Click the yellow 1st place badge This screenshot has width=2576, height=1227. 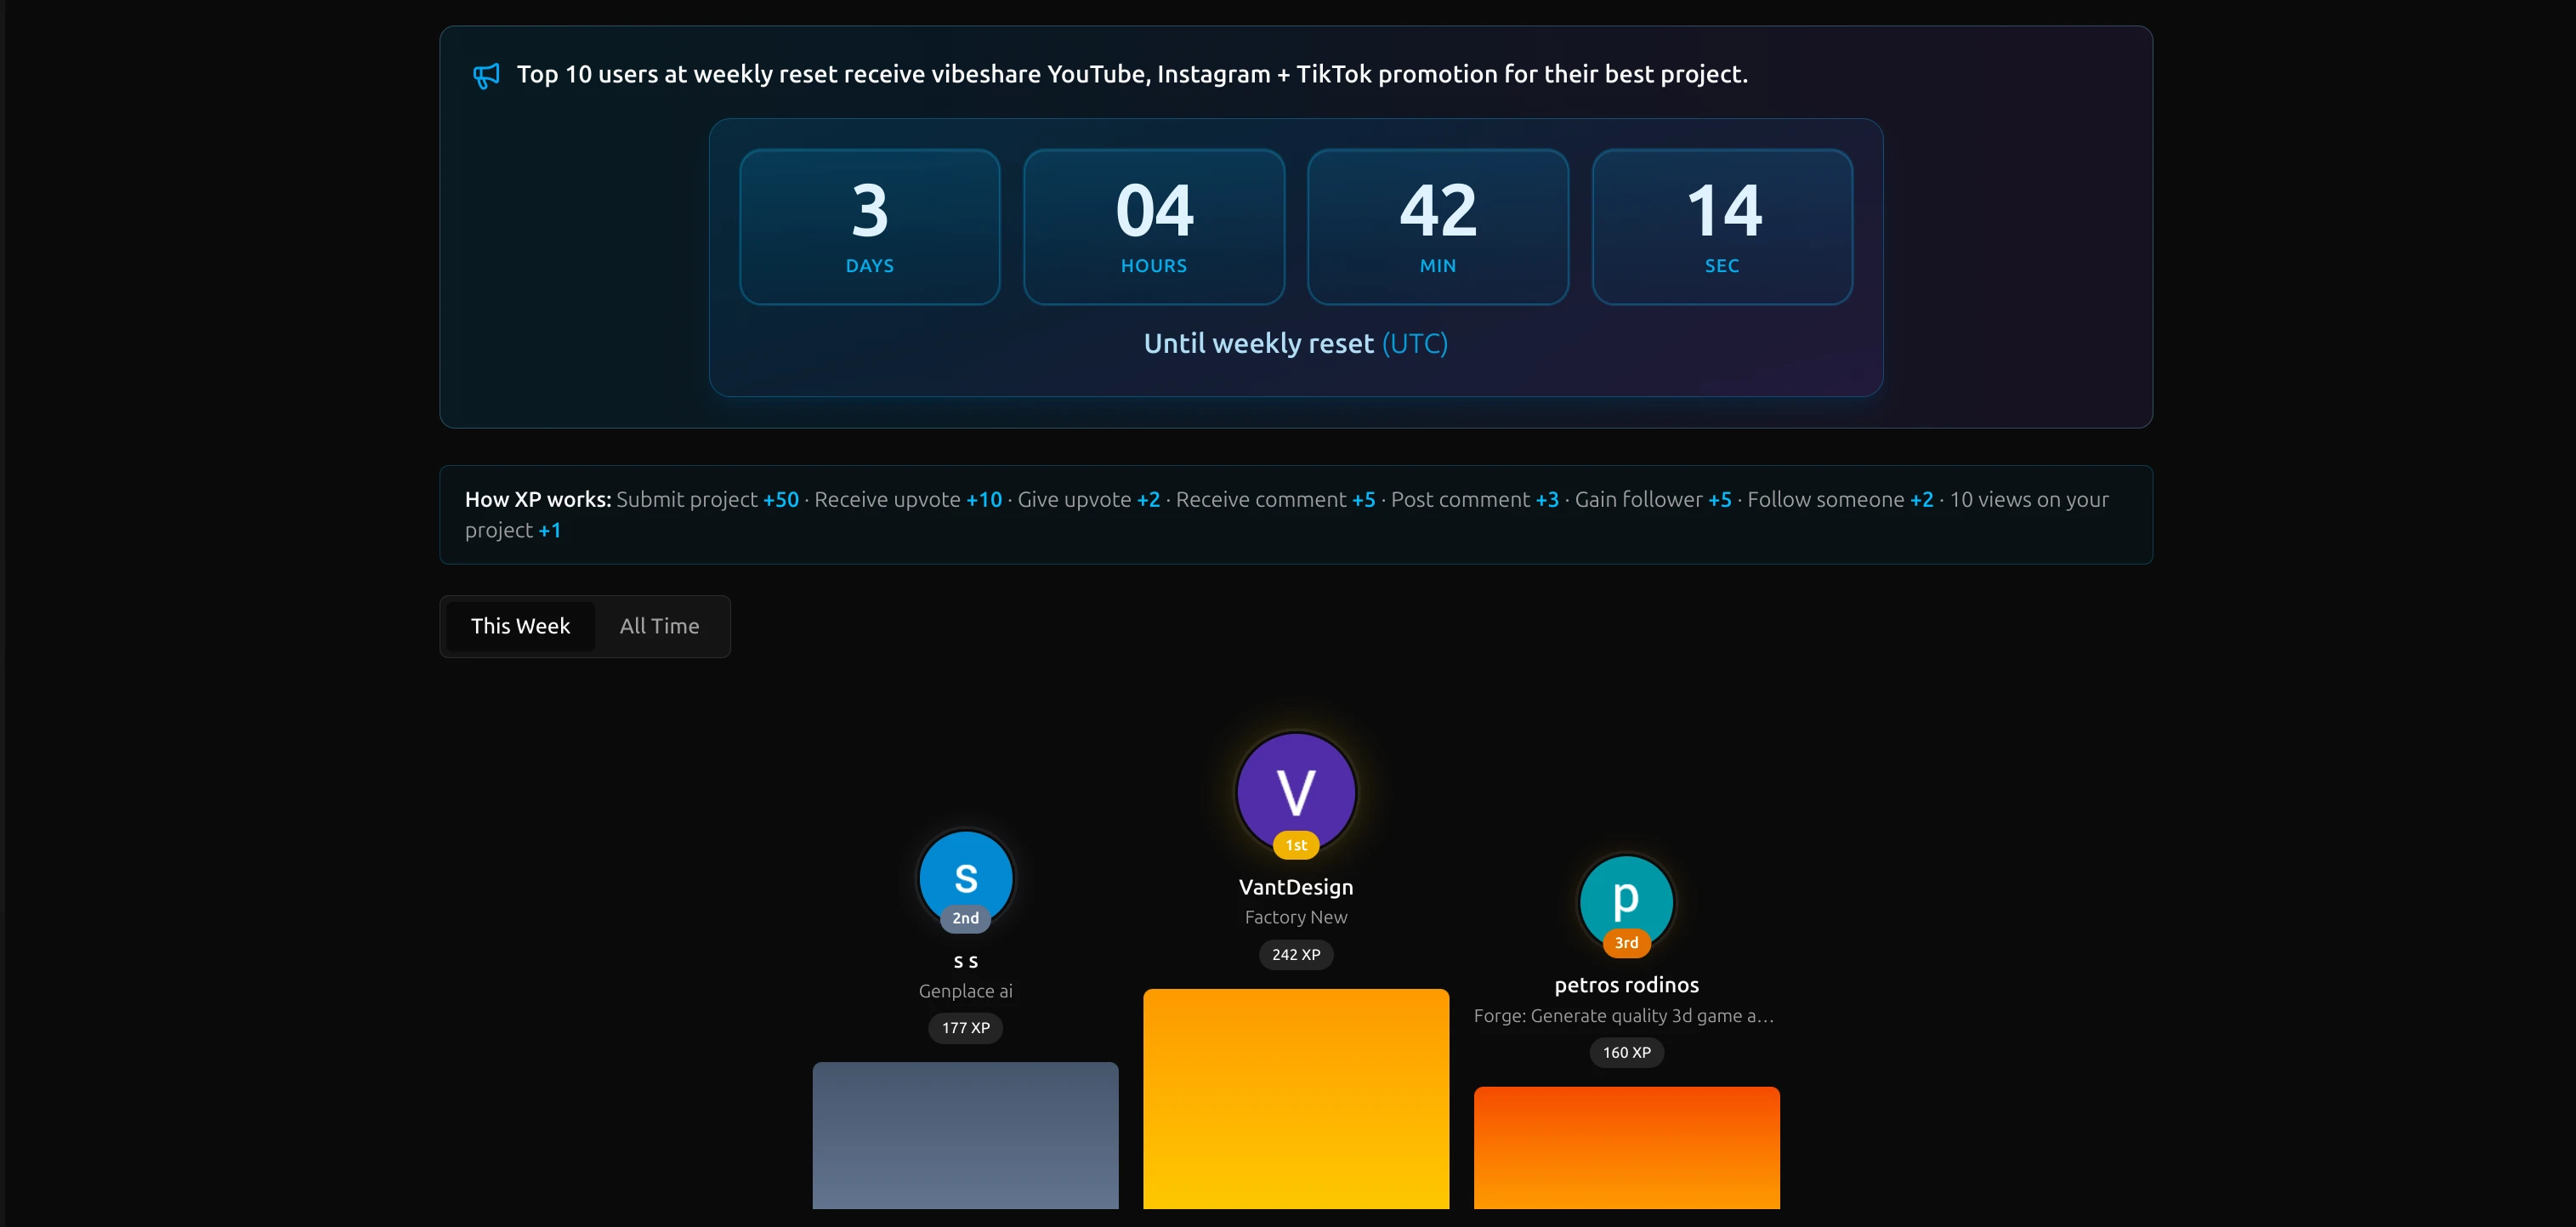click(1296, 845)
